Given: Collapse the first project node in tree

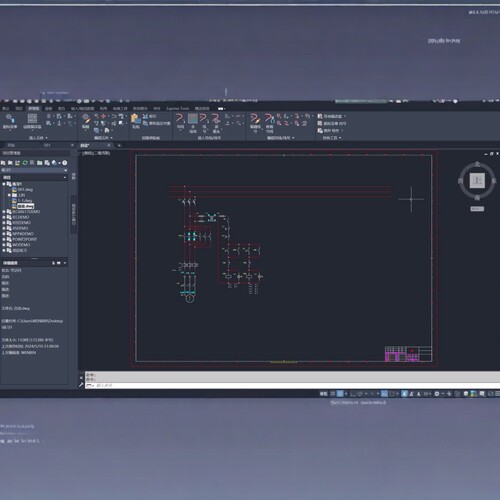Looking at the screenshot, I should (x=4, y=184).
